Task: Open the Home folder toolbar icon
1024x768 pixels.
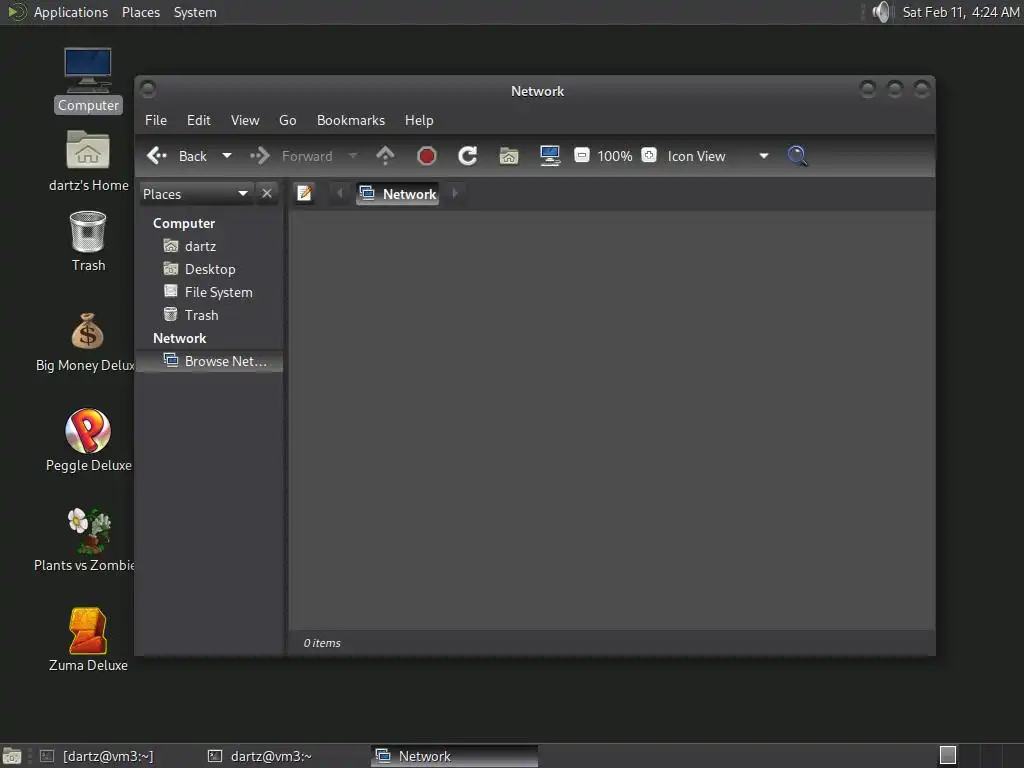Action: tap(509, 156)
